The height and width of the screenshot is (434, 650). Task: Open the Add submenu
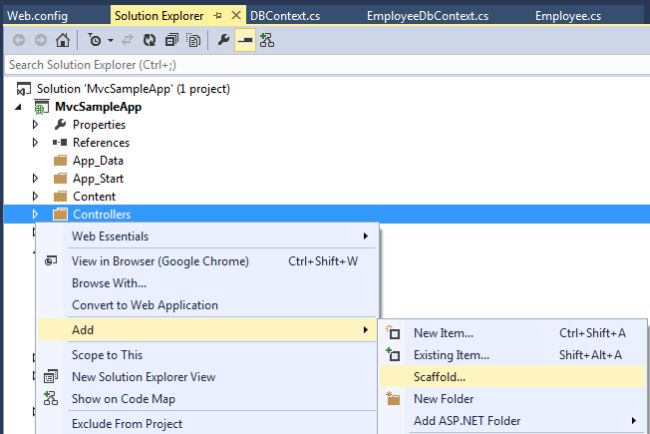click(207, 330)
